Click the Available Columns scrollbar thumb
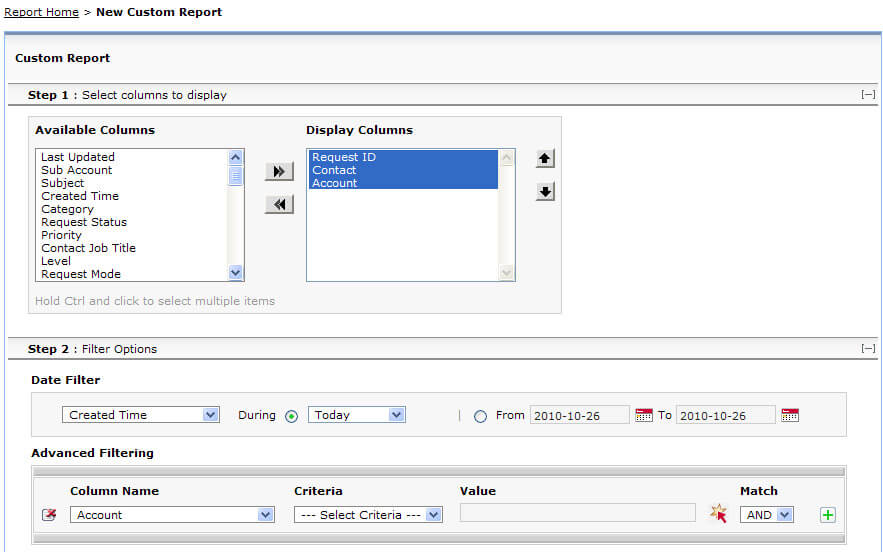The width and height of the screenshot is (883, 557). [x=235, y=176]
